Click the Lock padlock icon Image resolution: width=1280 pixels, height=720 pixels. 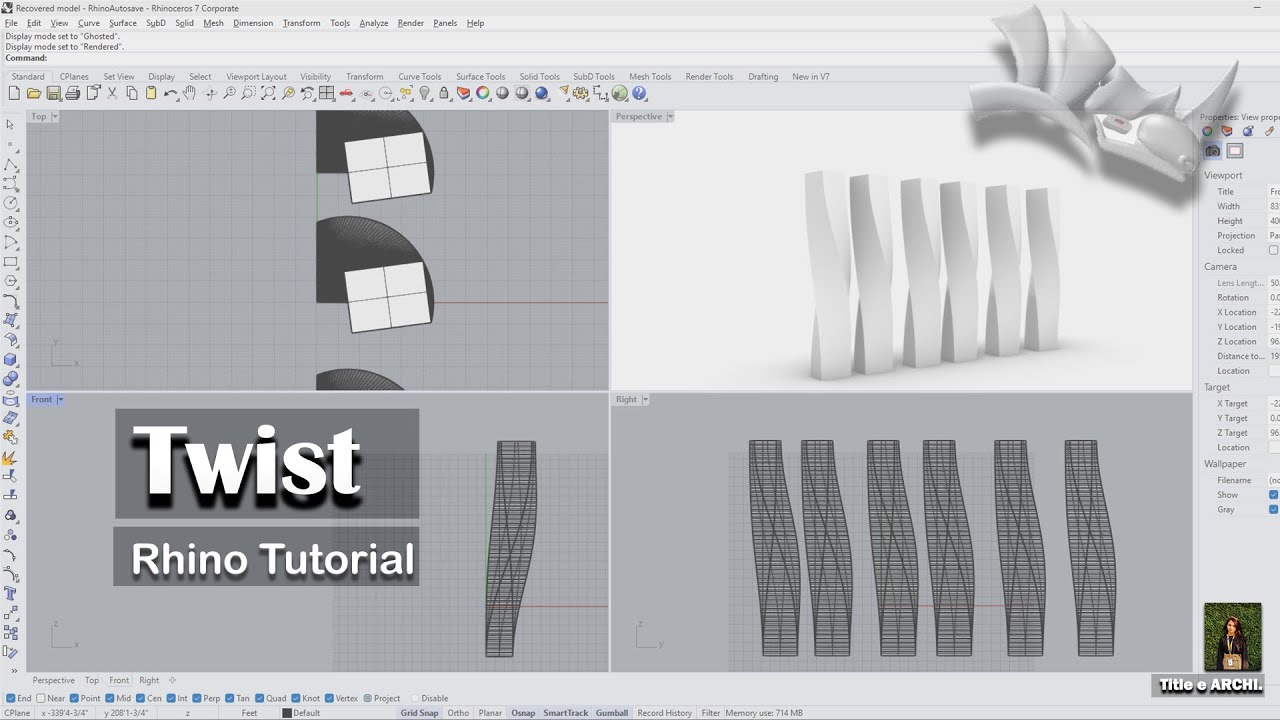click(x=444, y=93)
